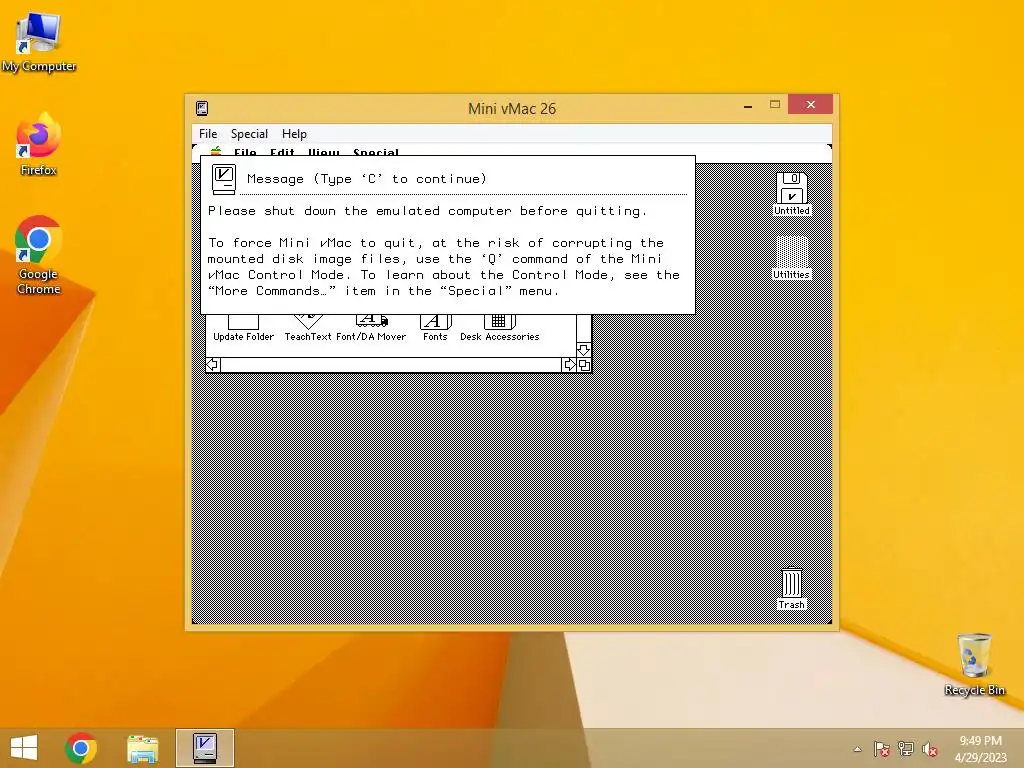1024x768 pixels.
Task: Open File Explorer from the taskbar
Action: click(142, 748)
